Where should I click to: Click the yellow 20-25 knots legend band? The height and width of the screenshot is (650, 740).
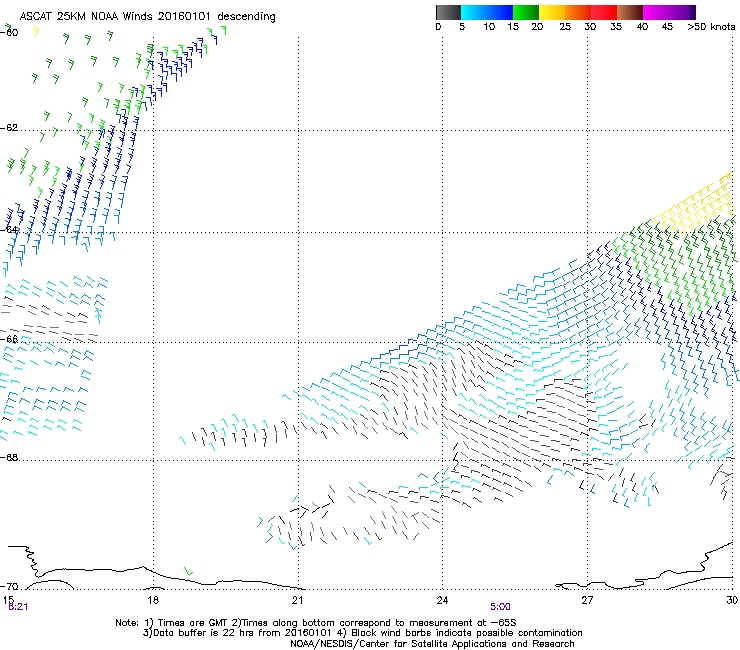(552, 12)
